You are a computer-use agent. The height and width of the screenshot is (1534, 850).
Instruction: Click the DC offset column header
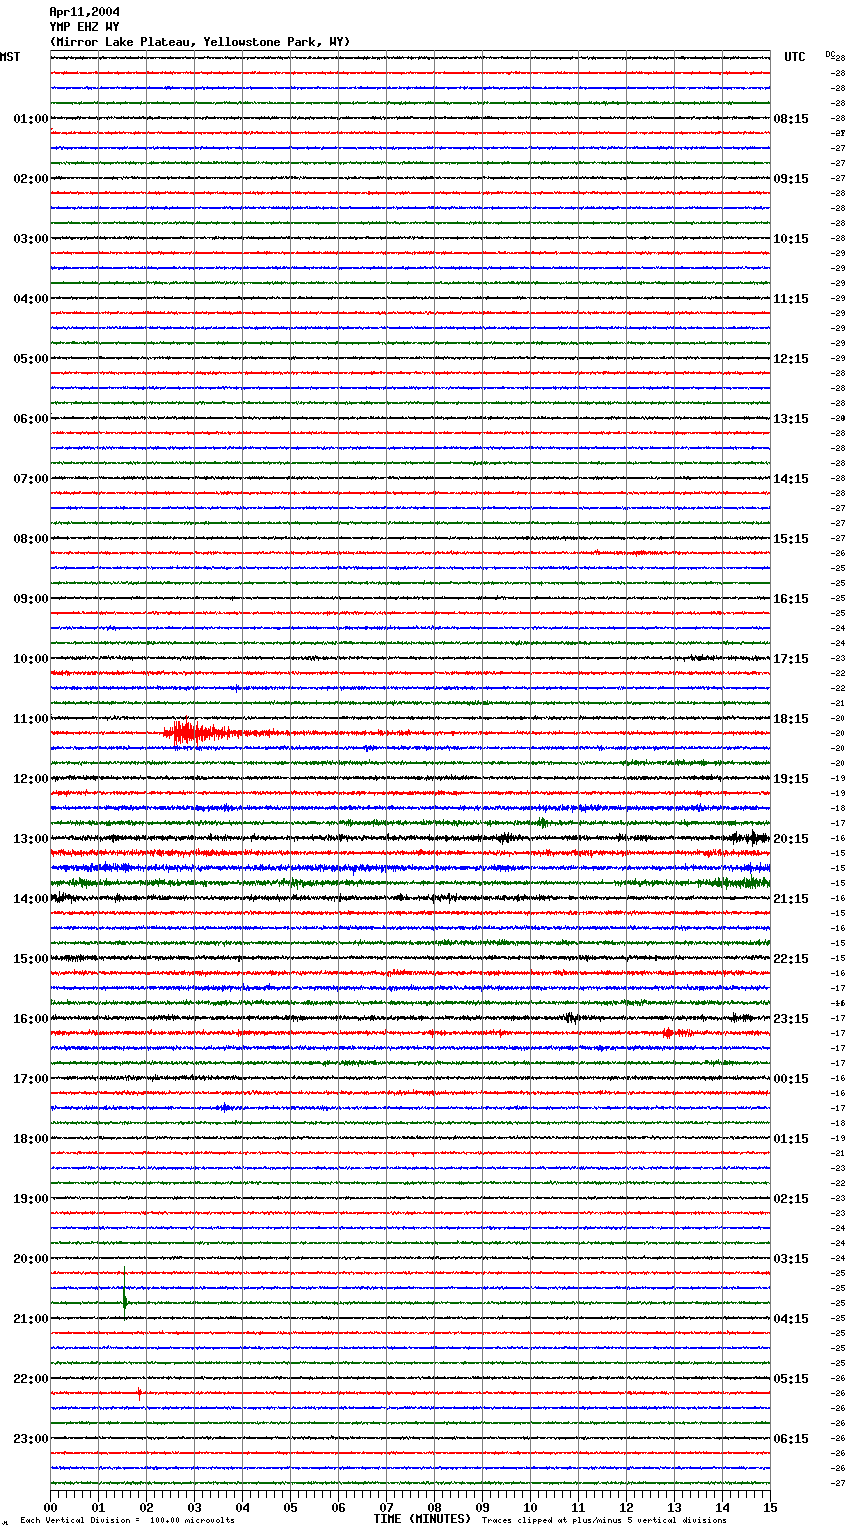pyautogui.click(x=830, y=54)
